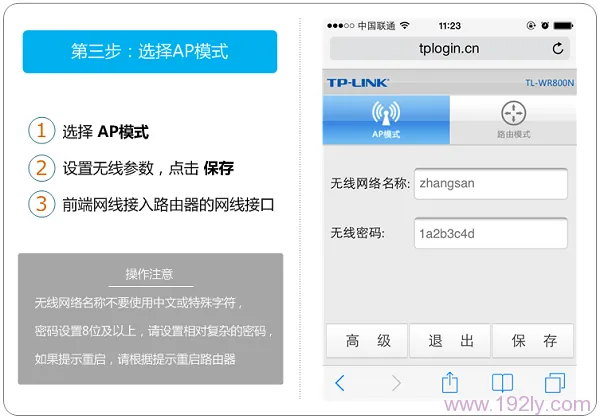Viewport: 600px width, 419px height.
Task: Tap the reload icon in the address bar
Action: tap(557, 48)
